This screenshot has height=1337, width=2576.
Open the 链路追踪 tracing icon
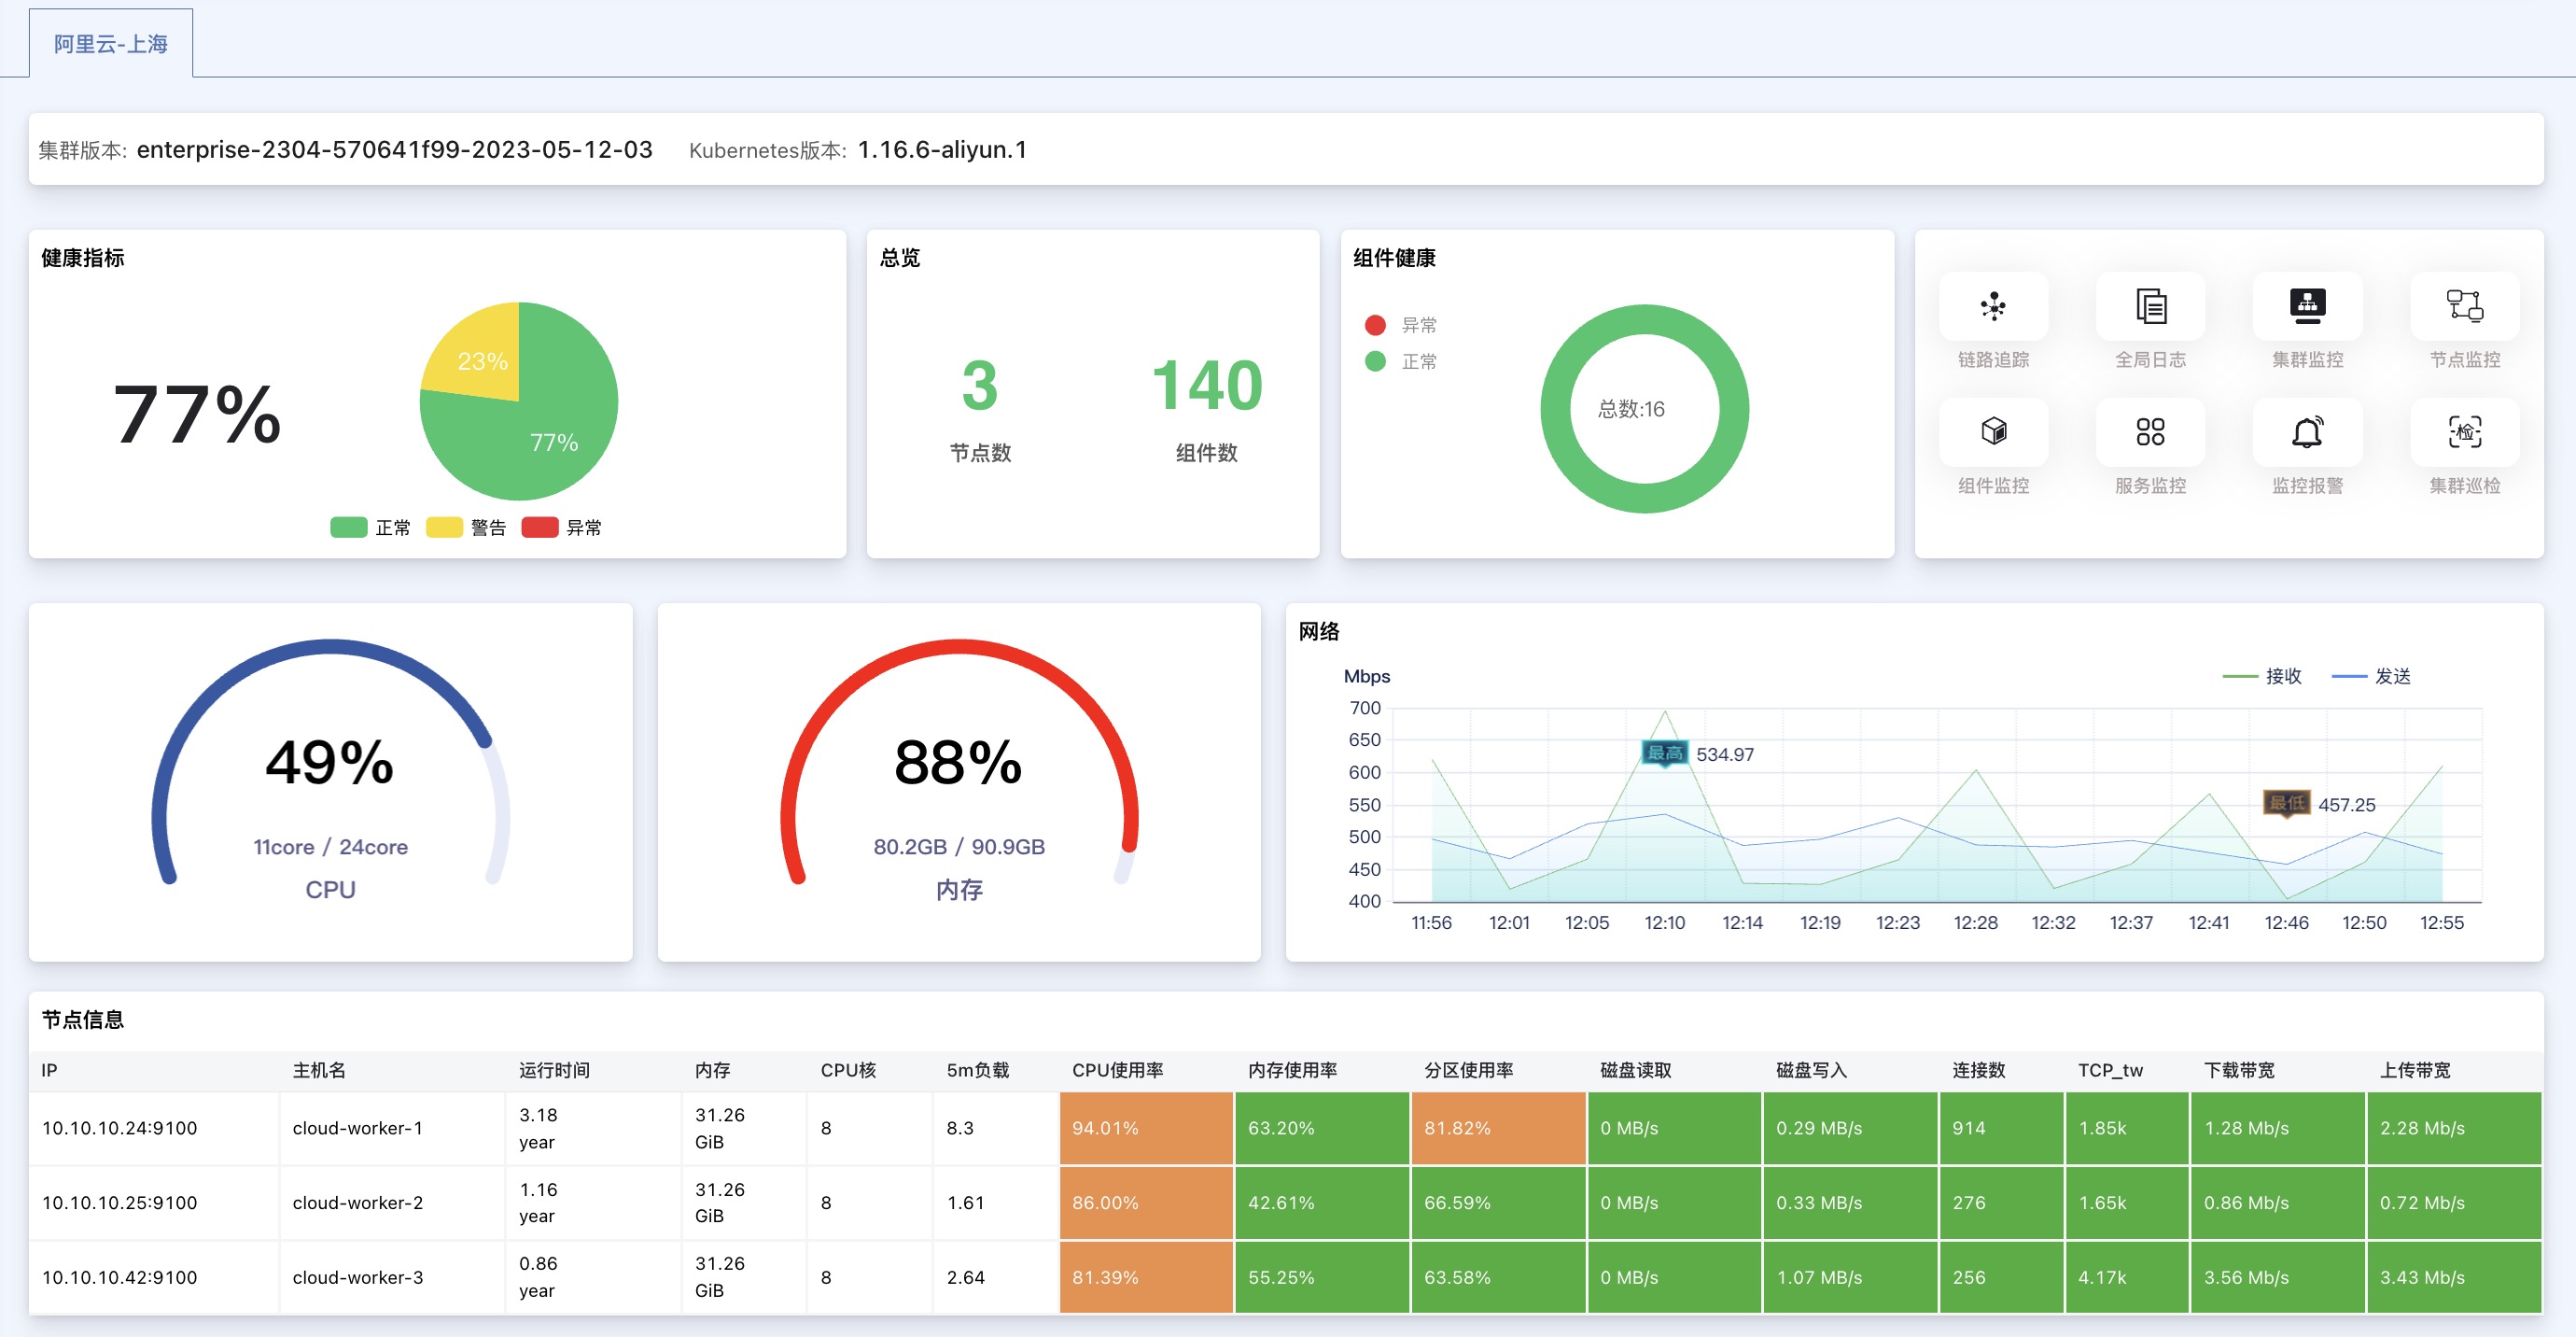coord(1992,306)
